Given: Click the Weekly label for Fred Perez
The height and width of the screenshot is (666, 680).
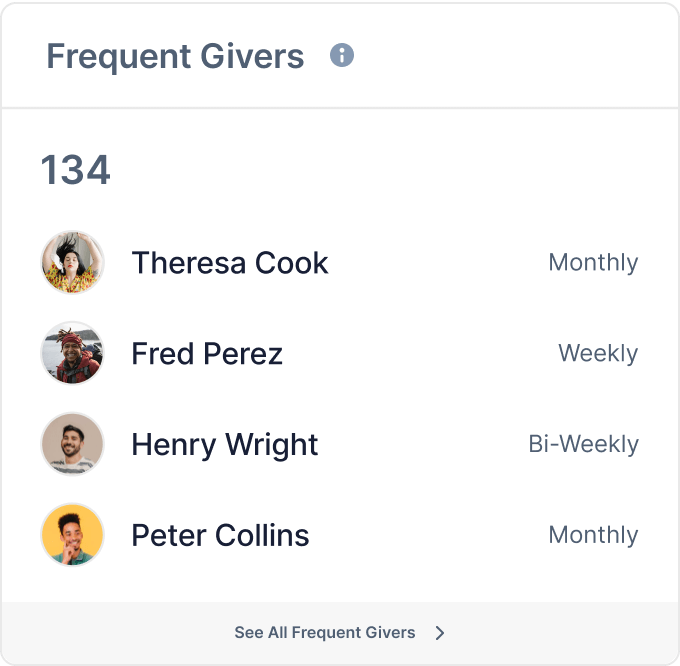Looking at the screenshot, I should (598, 353).
